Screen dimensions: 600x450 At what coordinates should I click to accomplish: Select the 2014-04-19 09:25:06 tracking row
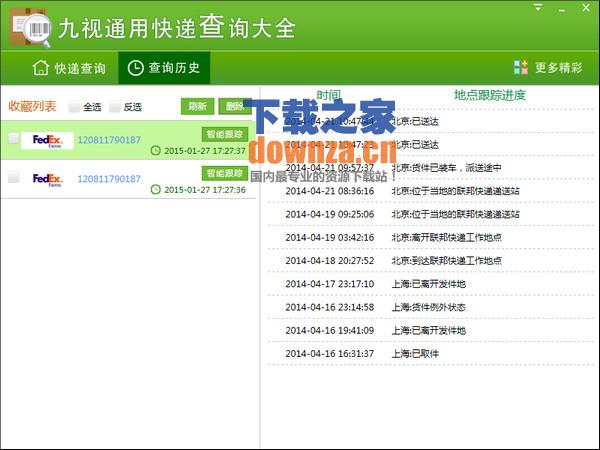pyautogui.click(x=428, y=214)
